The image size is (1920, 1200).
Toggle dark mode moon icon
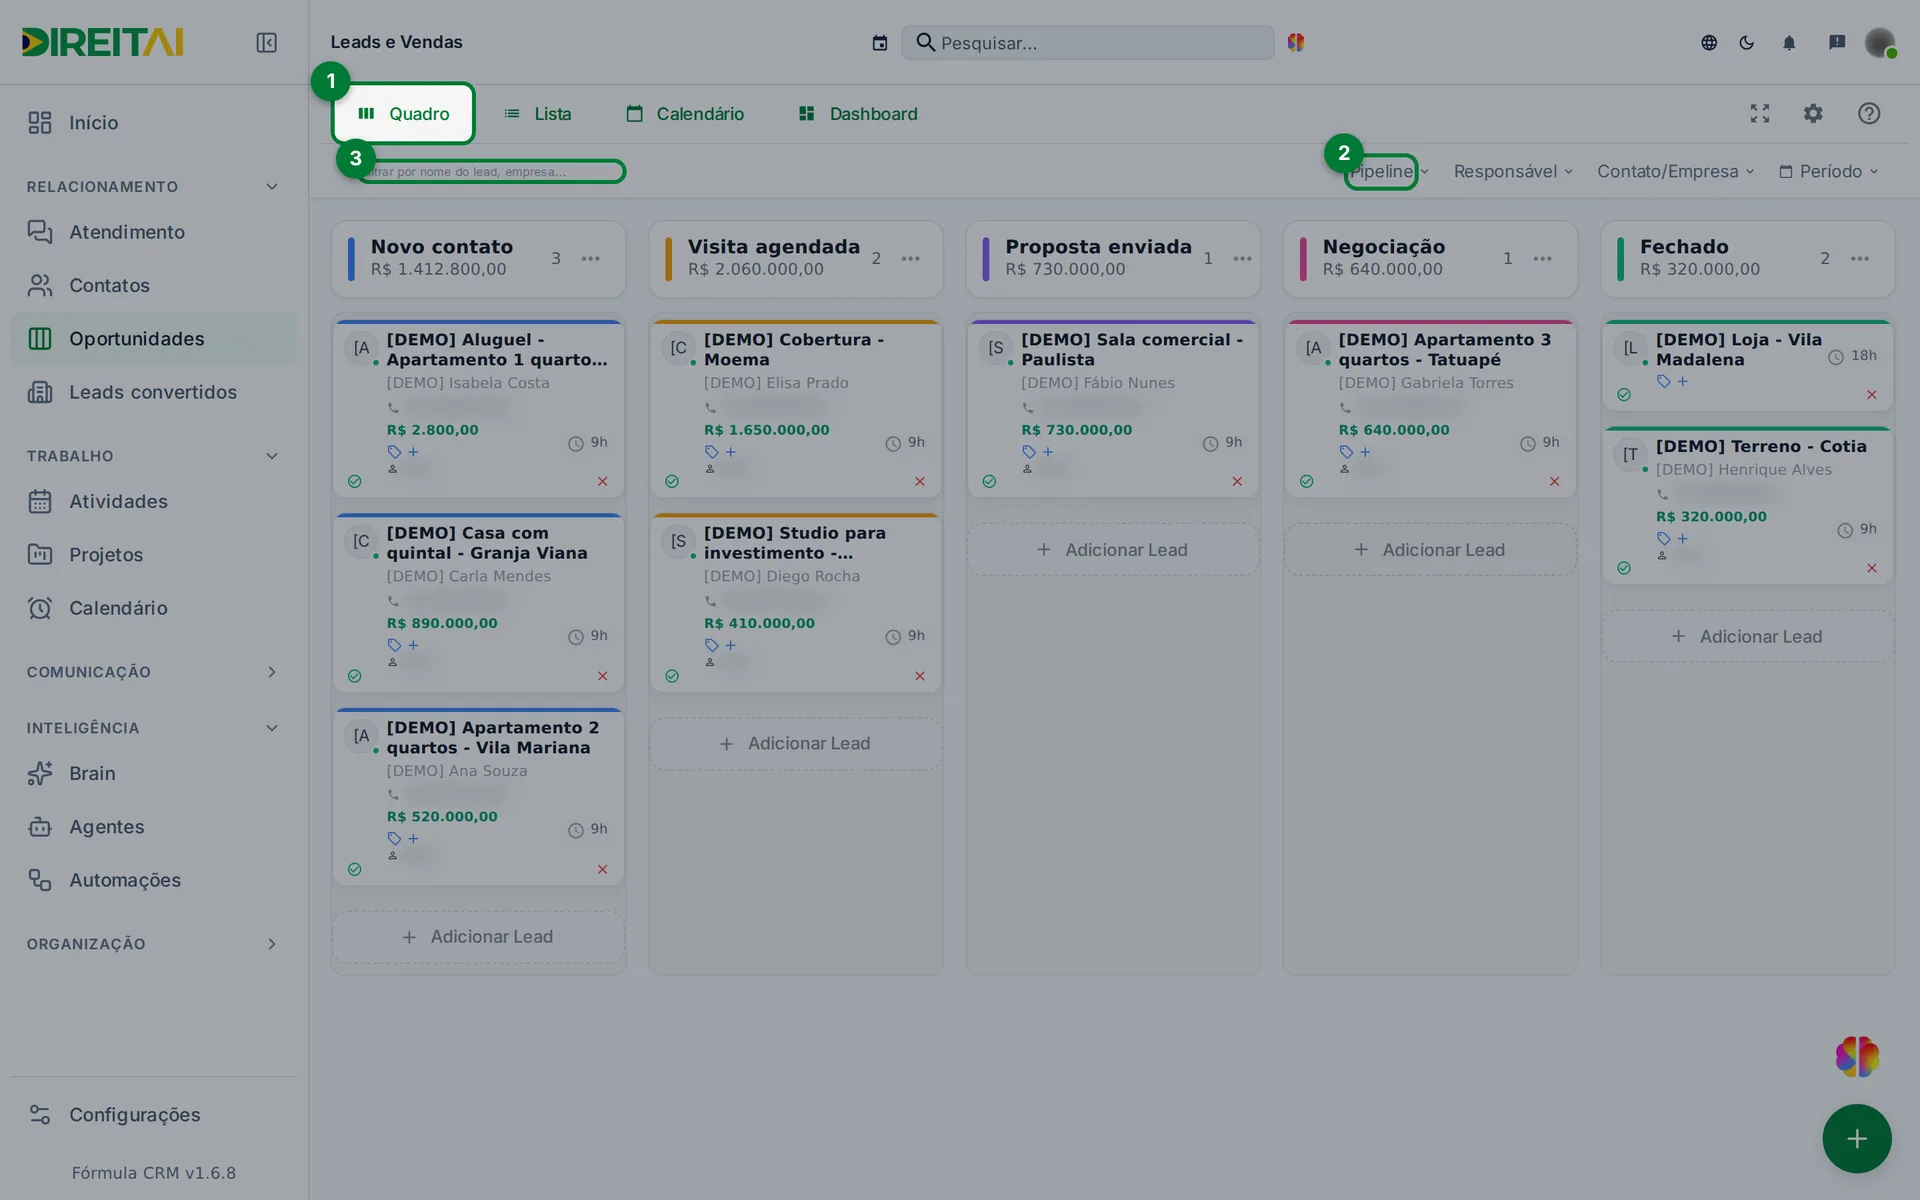pos(1747,42)
